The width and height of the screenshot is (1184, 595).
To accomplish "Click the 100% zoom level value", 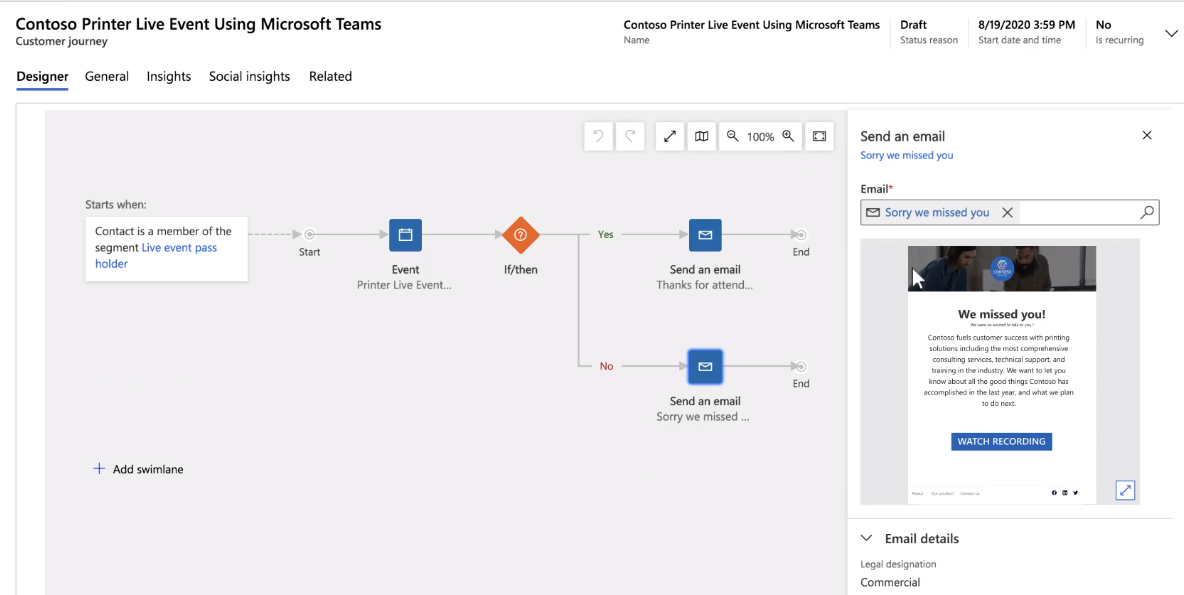I will [x=760, y=137].
